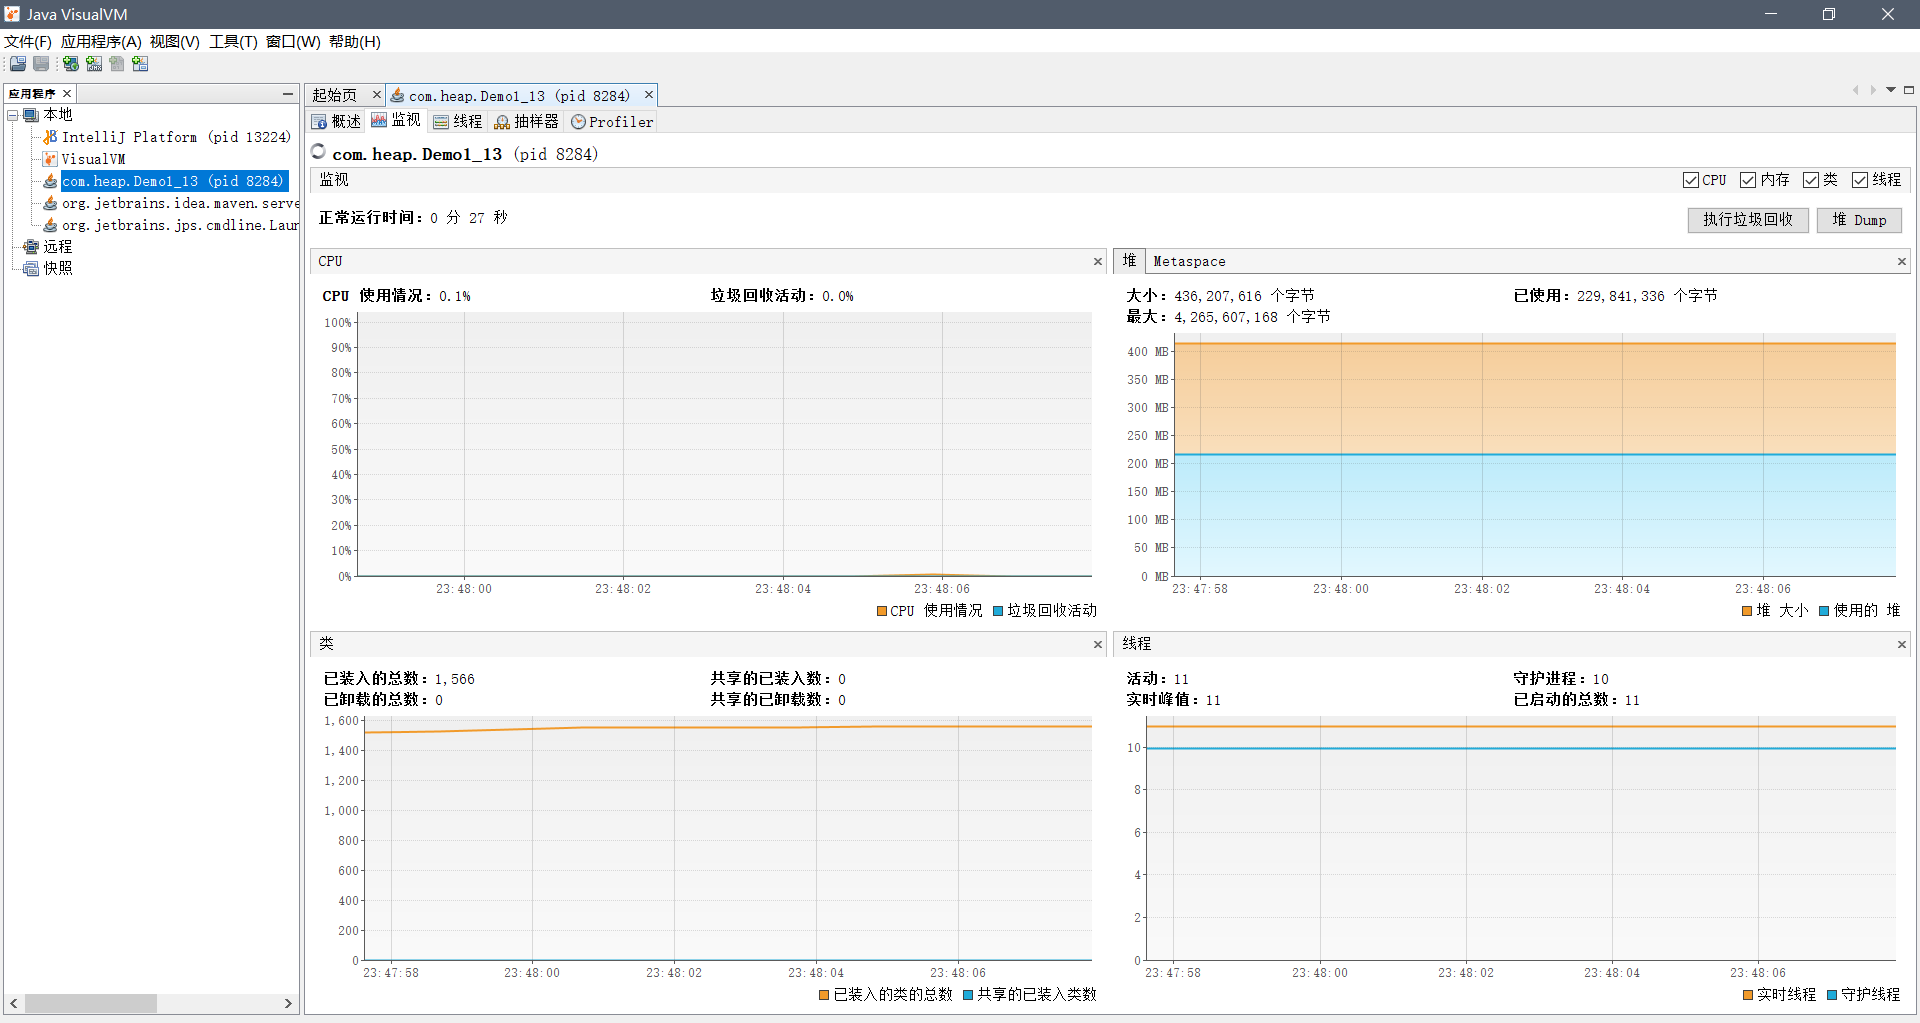
Task: Click the Java VisualVM title bar icon
Action: 12,14
